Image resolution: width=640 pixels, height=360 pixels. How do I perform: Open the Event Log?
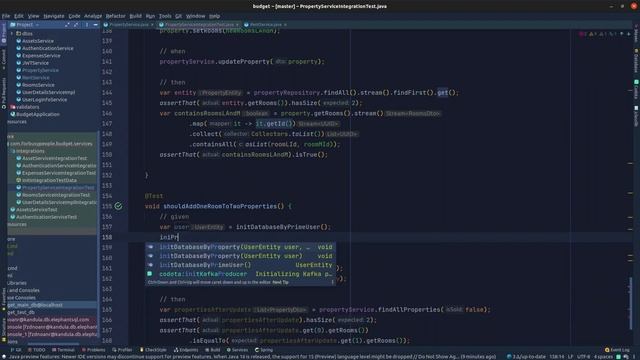tap(617, 350)
